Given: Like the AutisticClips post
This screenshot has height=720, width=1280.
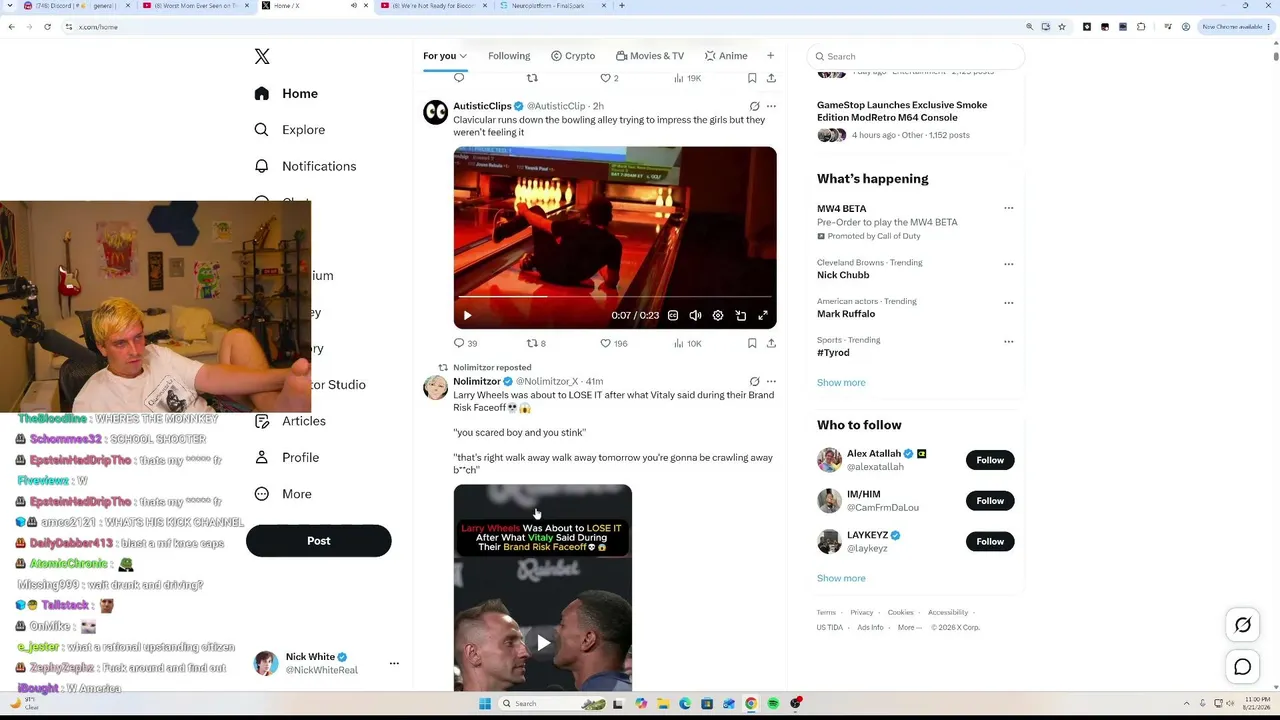Looking at the screenshot, I should tap(613, 343).
